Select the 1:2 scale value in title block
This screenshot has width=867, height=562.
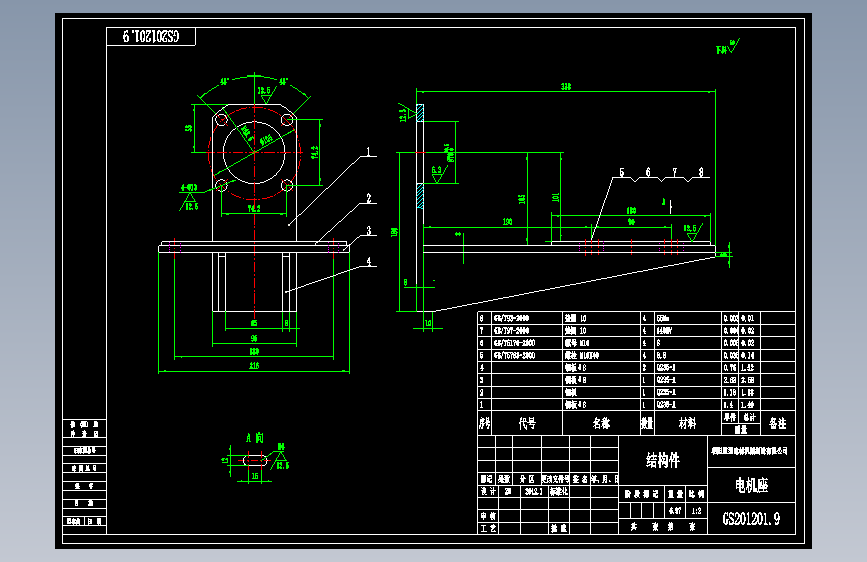(696, 511)
